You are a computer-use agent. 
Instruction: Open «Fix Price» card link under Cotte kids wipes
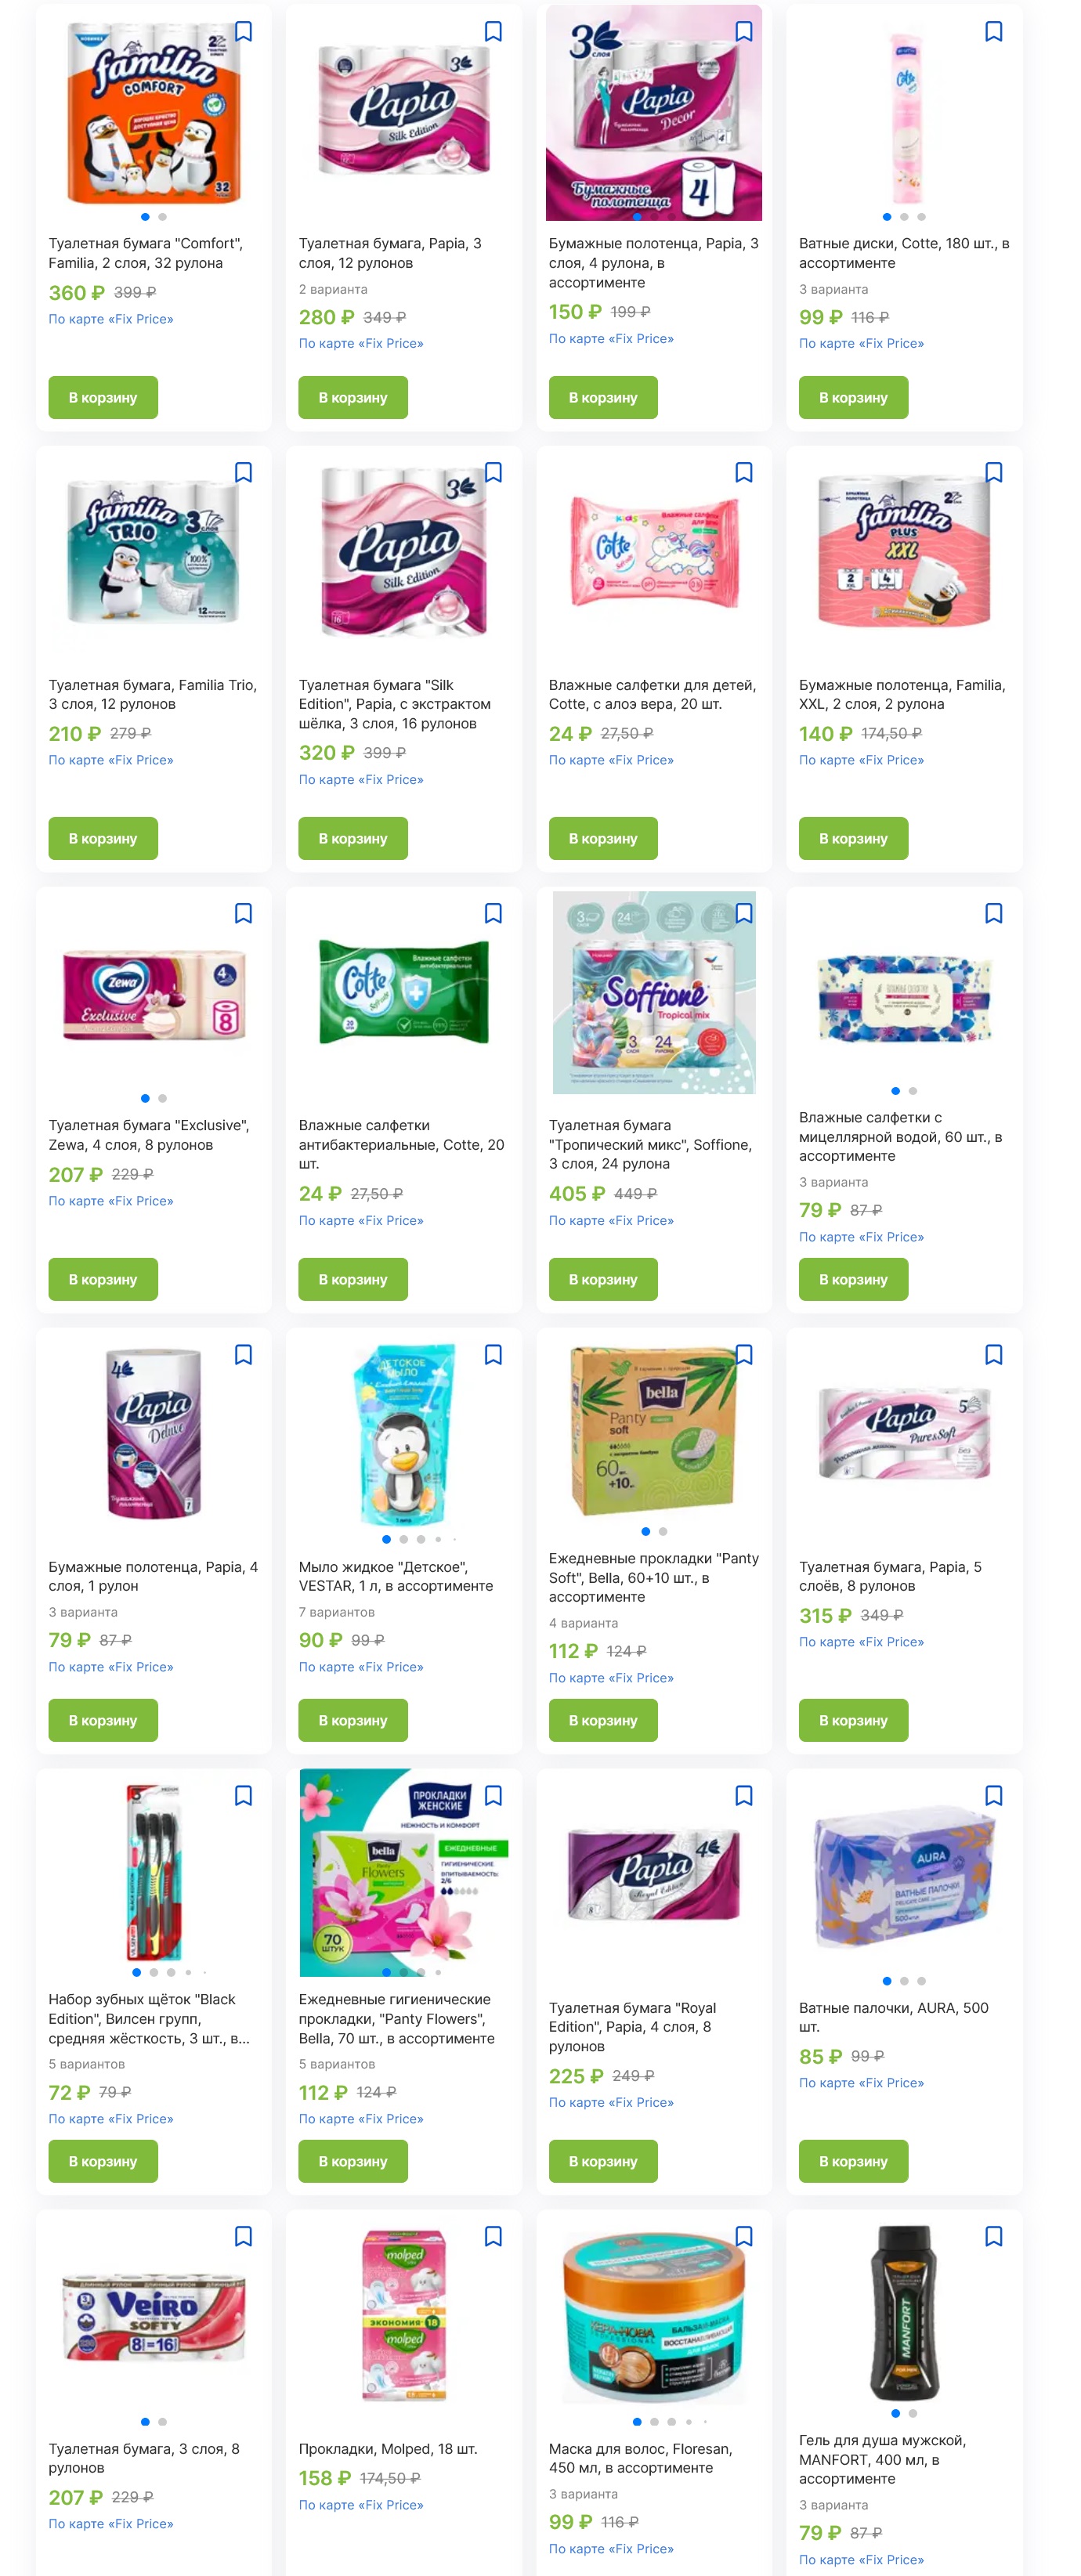pos(611,761)
